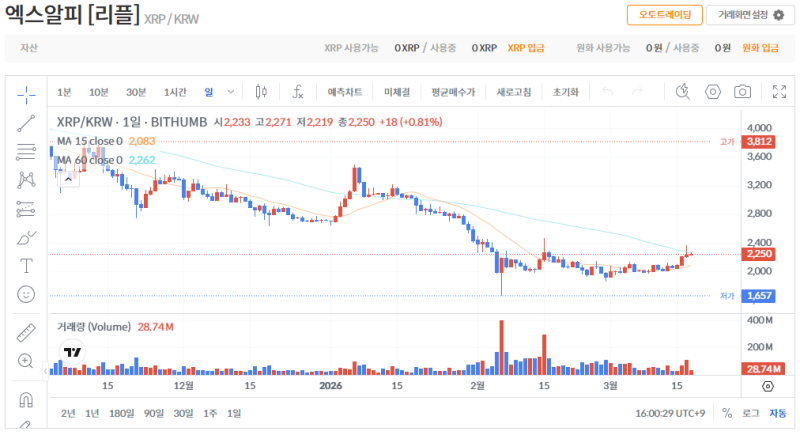Viewport: 800px width, 435px height.
Task: Select the 일 daily interval
Action: [x=209, y=92]
